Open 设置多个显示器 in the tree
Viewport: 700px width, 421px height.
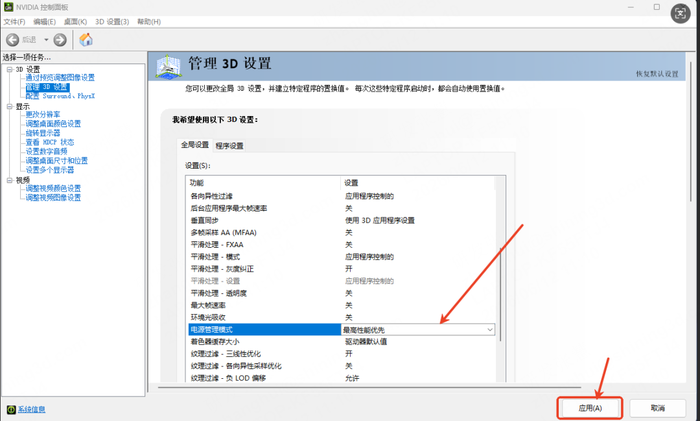pyautogui.click(x=50, y=170)
